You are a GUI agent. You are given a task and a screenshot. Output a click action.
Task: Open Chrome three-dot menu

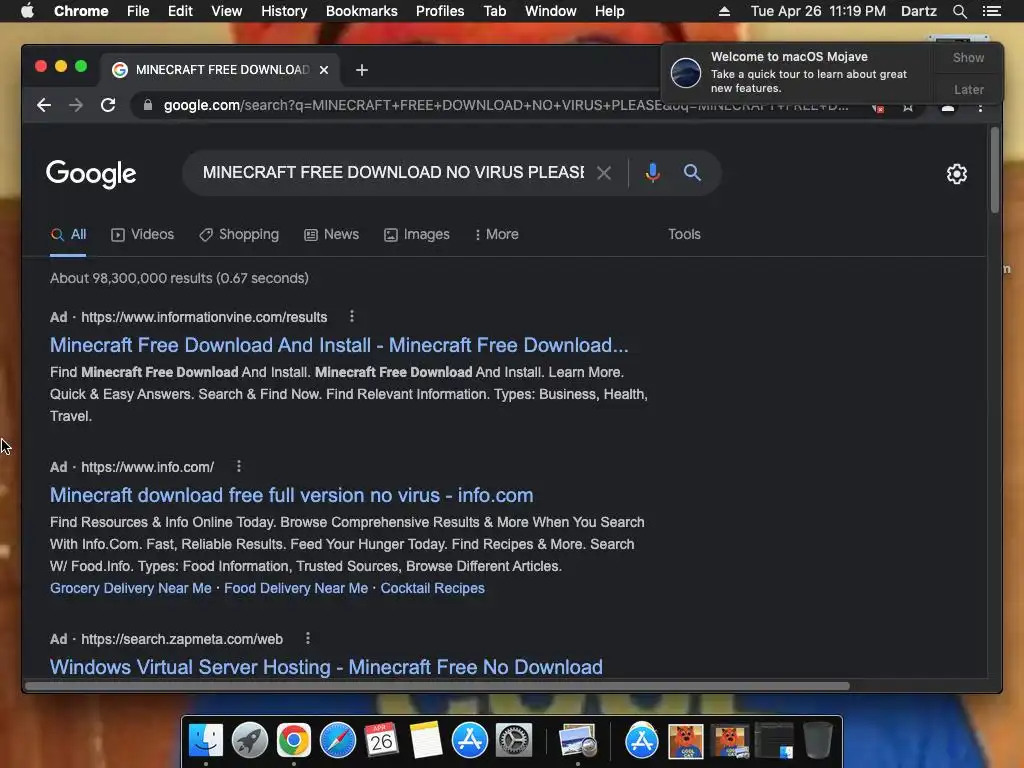980,106
